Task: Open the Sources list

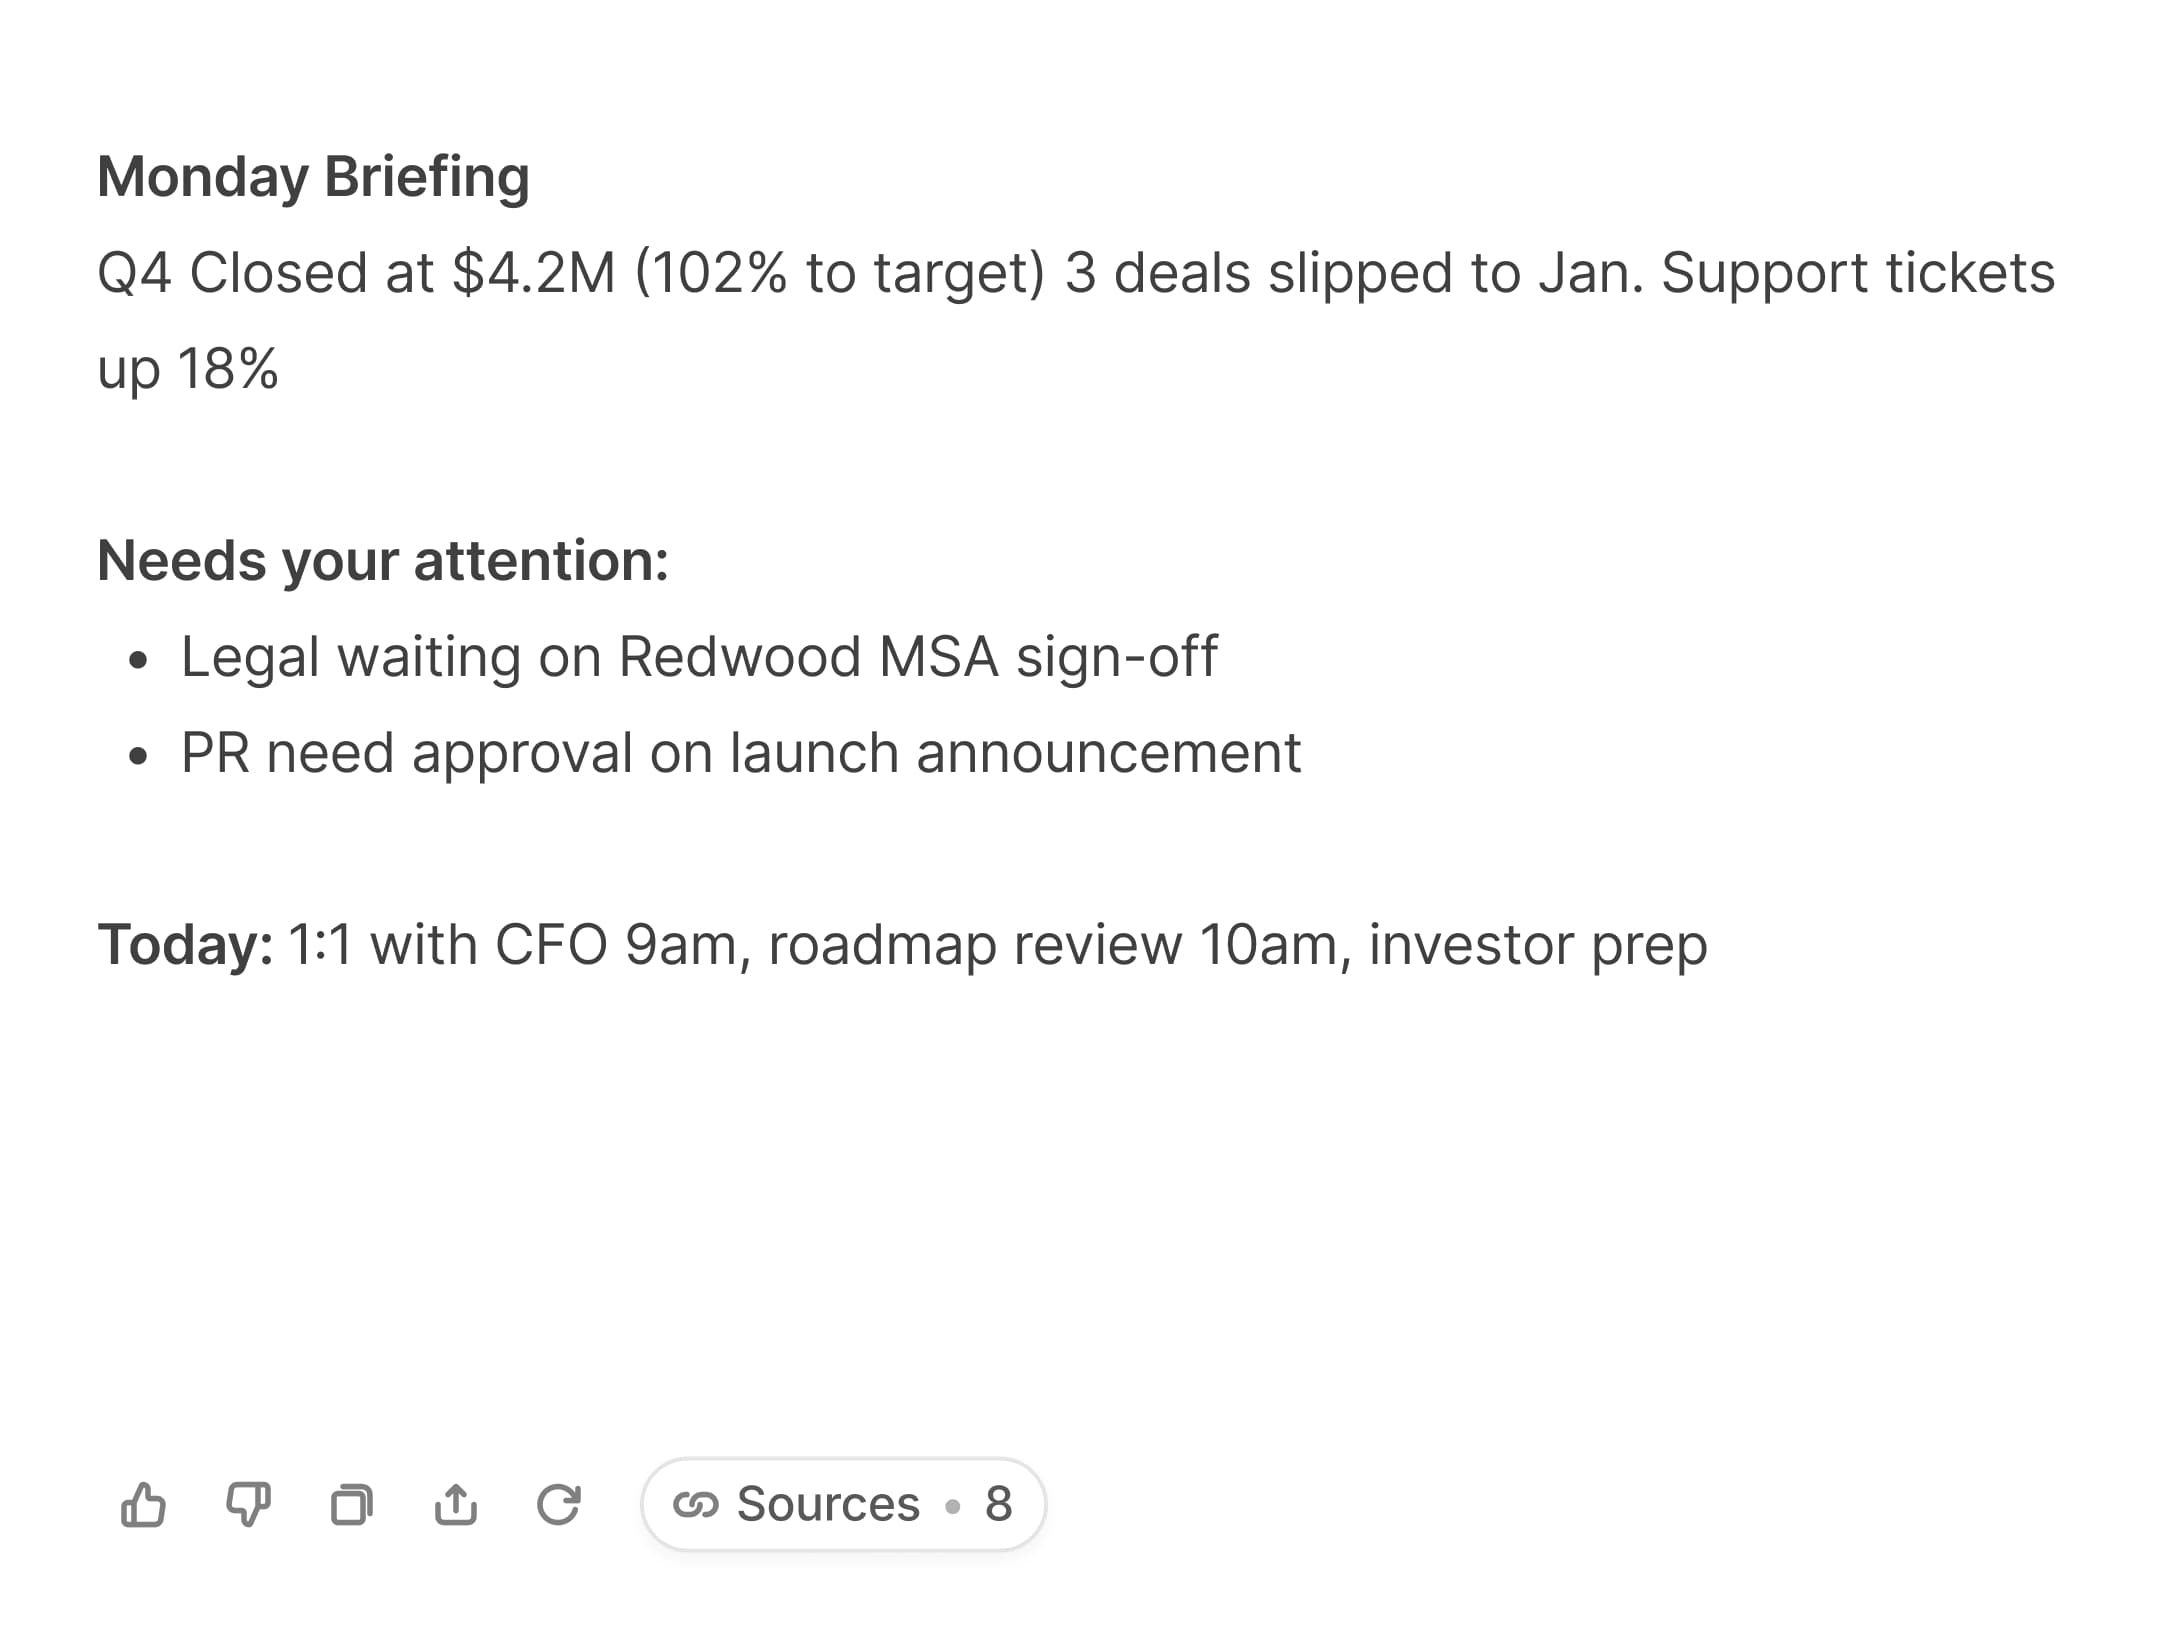Action: 827,1504
